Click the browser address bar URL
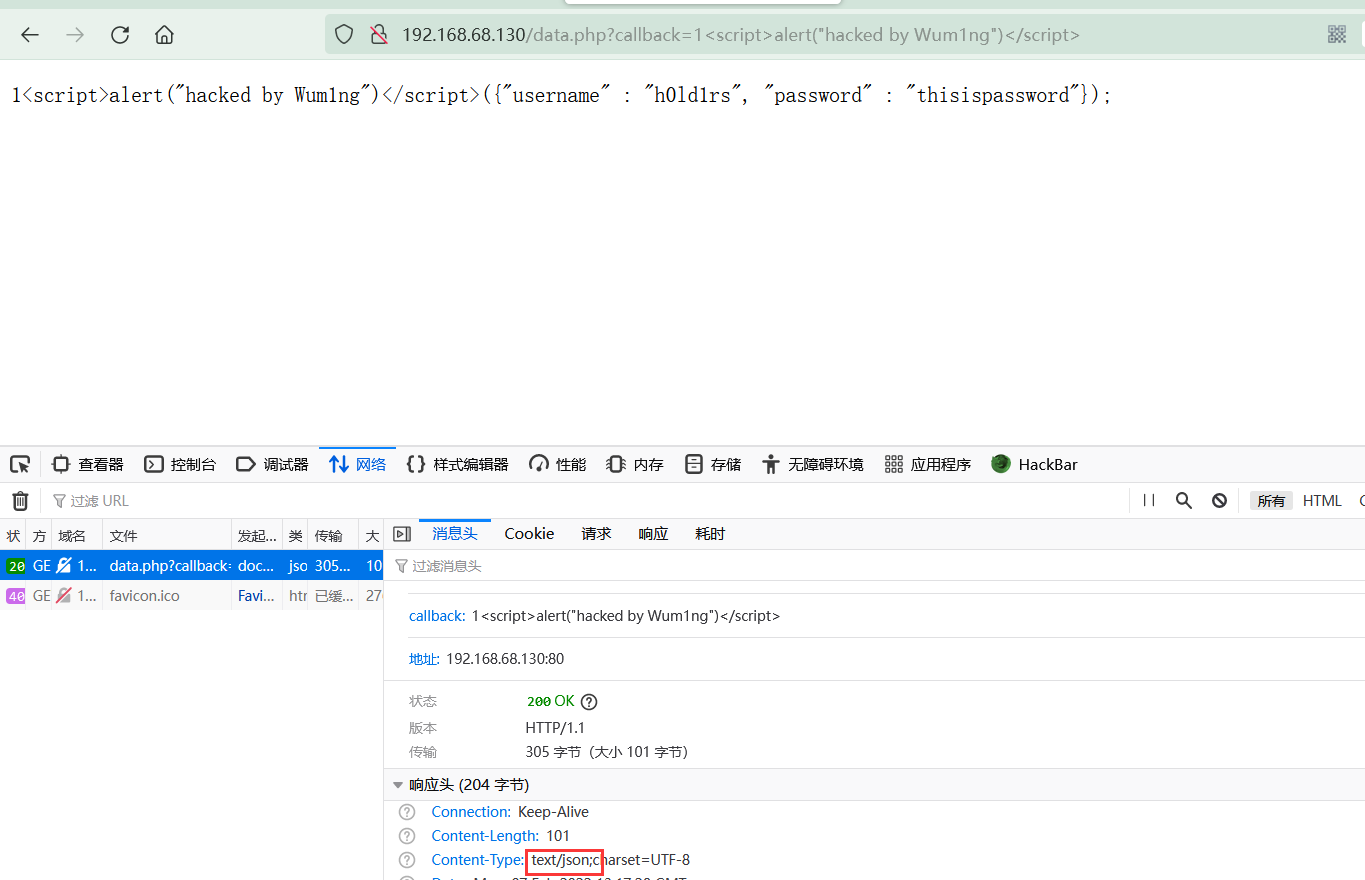This screenshot has width=1365, height=880. pos(740,35)
